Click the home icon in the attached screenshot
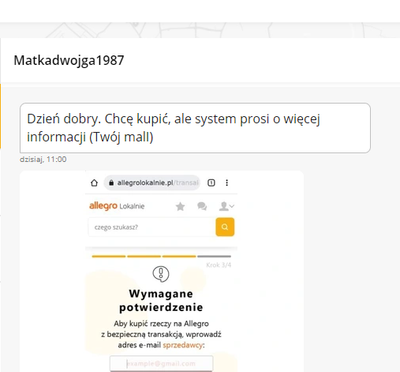 click(x=94, y=183)
